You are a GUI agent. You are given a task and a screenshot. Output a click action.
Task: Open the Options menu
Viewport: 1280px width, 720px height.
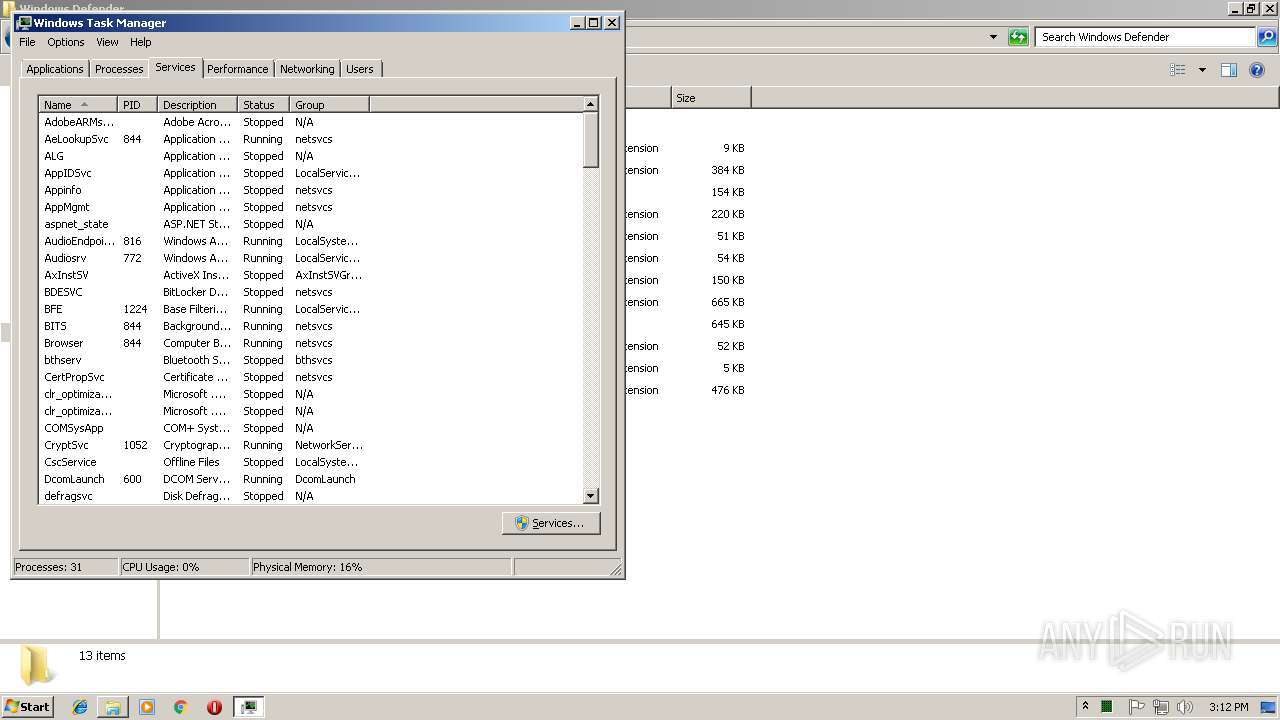[66, 42]
